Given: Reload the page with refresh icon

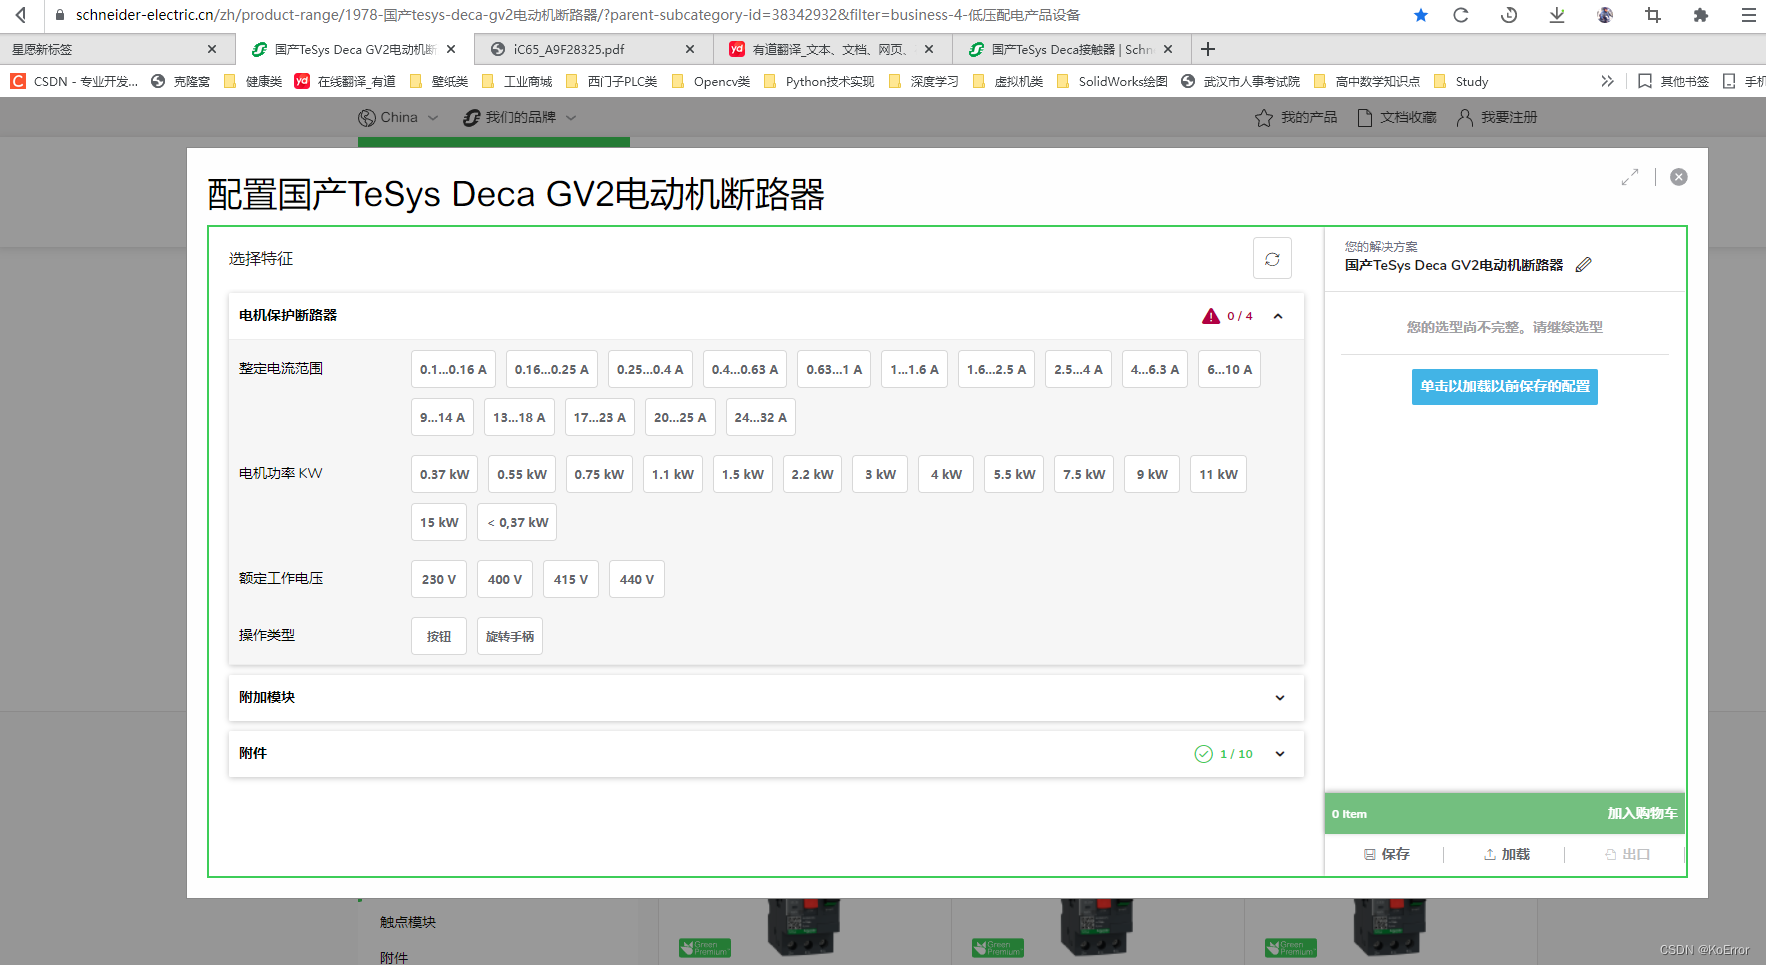Looking at the screenshot, I should (1461, 15).
